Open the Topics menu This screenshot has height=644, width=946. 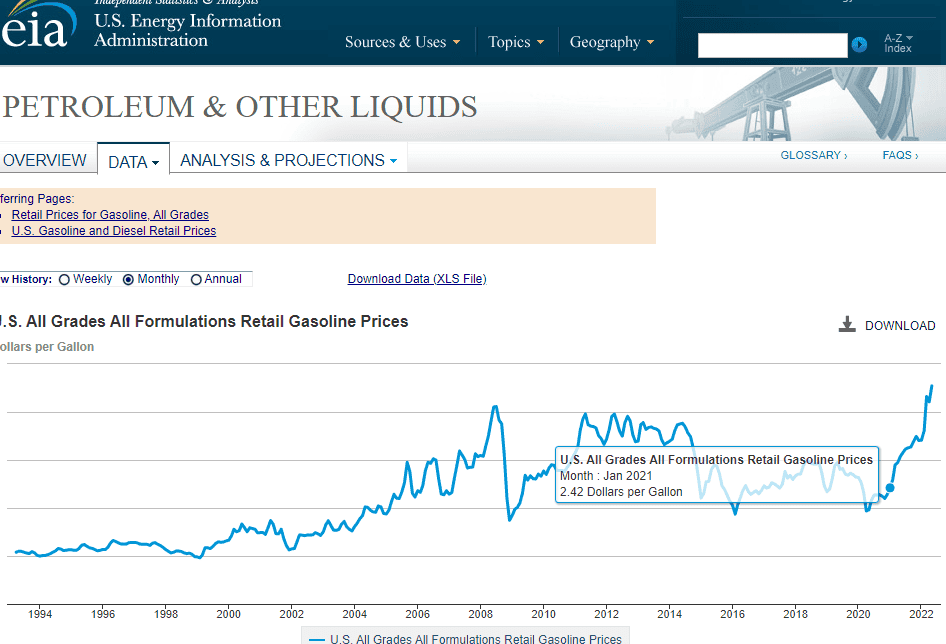(x=516, y=42)
